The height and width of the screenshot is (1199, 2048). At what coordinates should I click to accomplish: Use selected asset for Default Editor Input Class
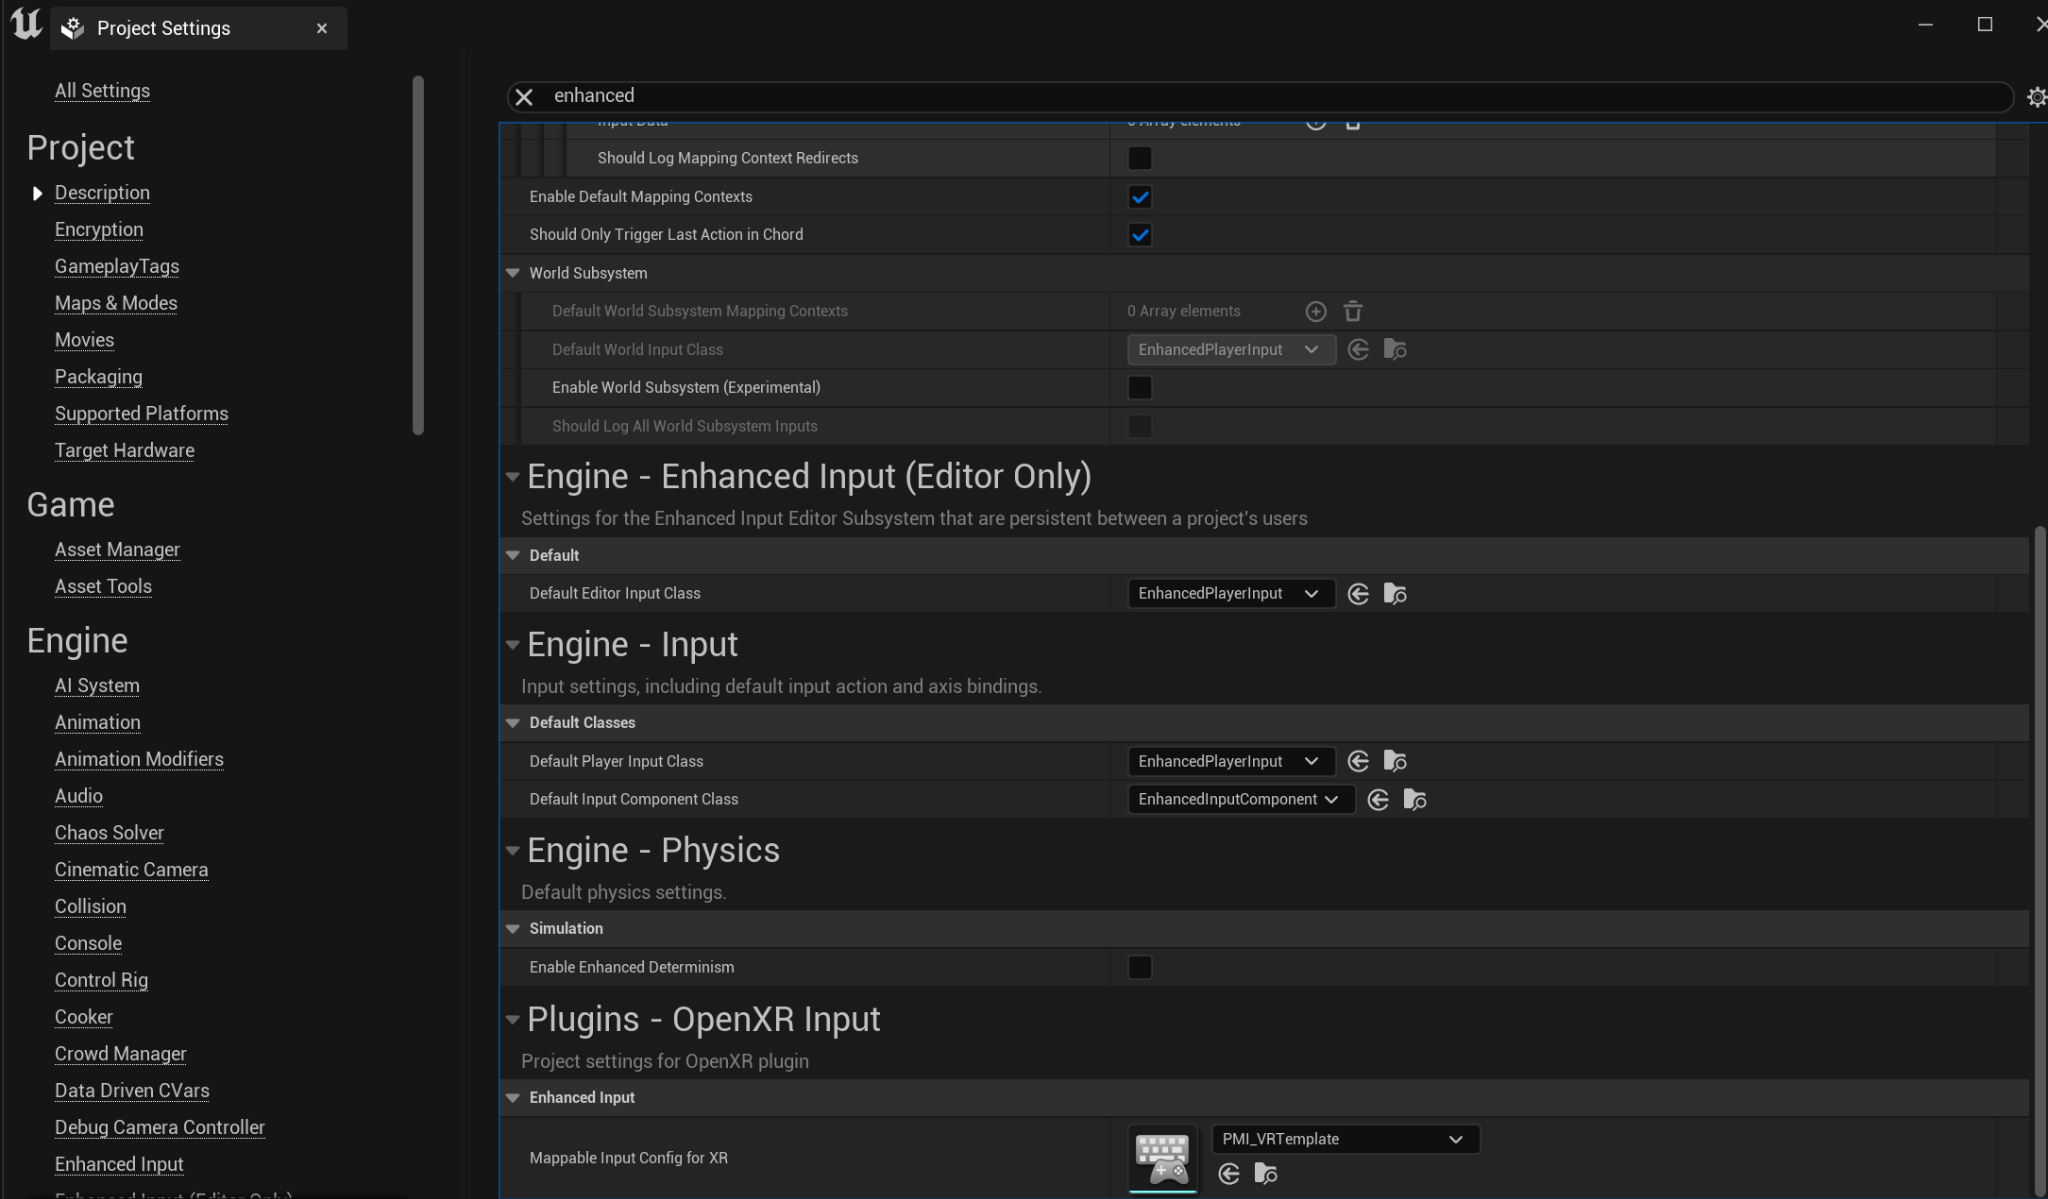(1358, 594)
